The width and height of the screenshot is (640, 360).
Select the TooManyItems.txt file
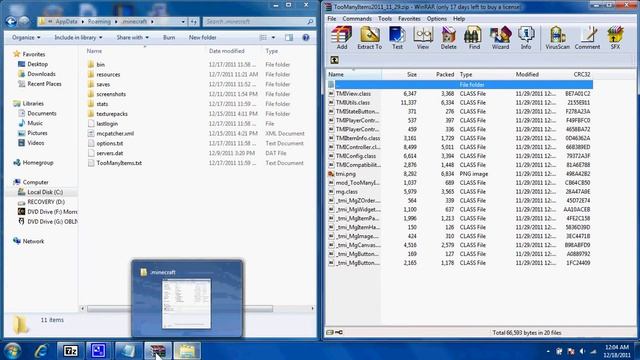[119, 163]
